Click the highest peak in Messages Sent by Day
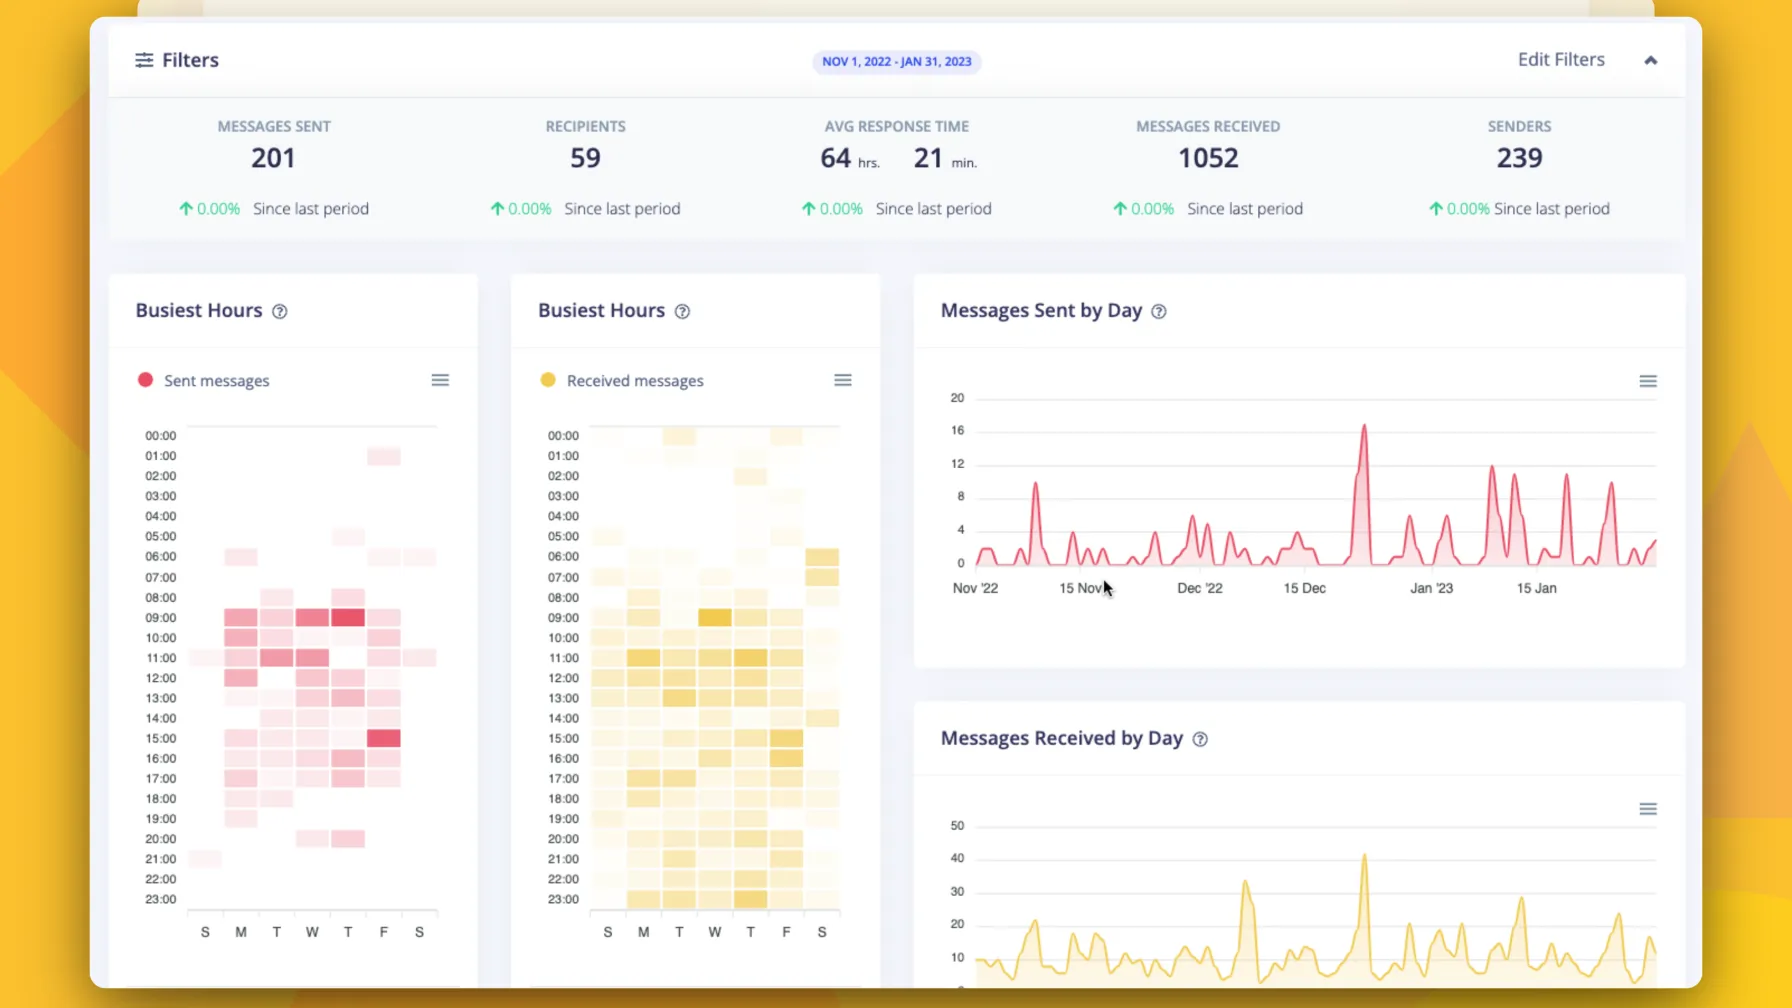This screenshot has height=1008, width=1792. point(1364,426)
